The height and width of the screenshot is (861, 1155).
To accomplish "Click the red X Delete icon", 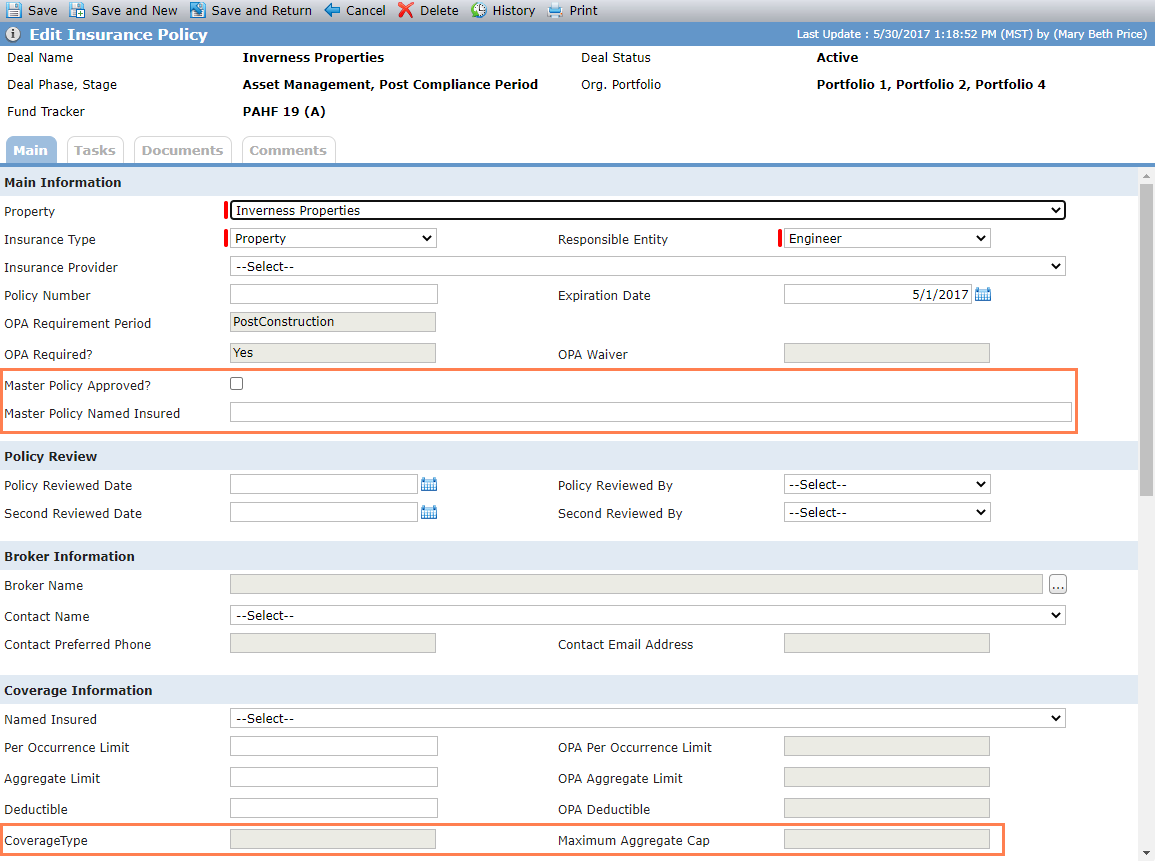I will [x=406, y=10].
